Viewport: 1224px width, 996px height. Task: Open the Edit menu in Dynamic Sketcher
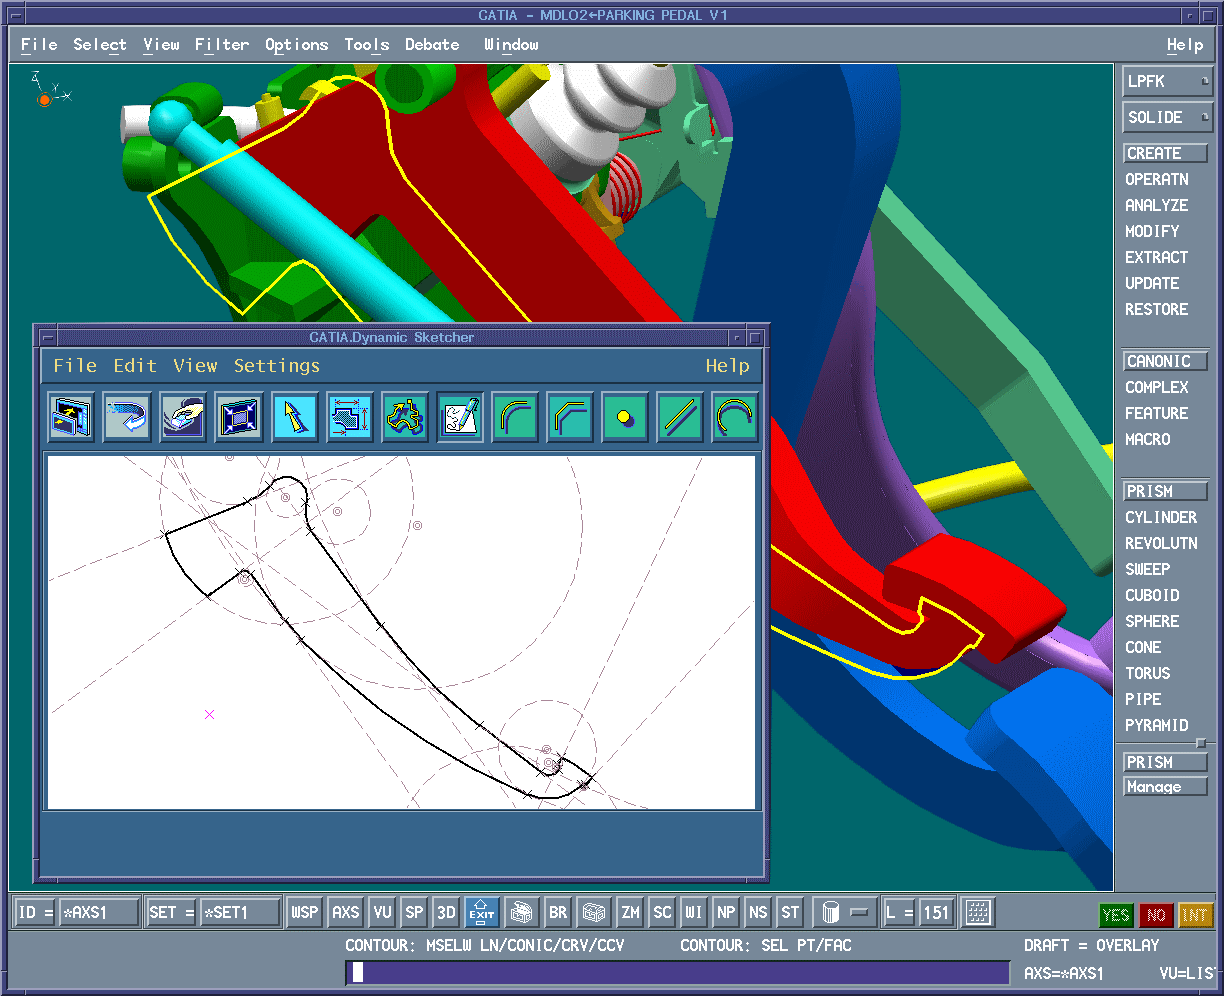click(x=135, y=366)
